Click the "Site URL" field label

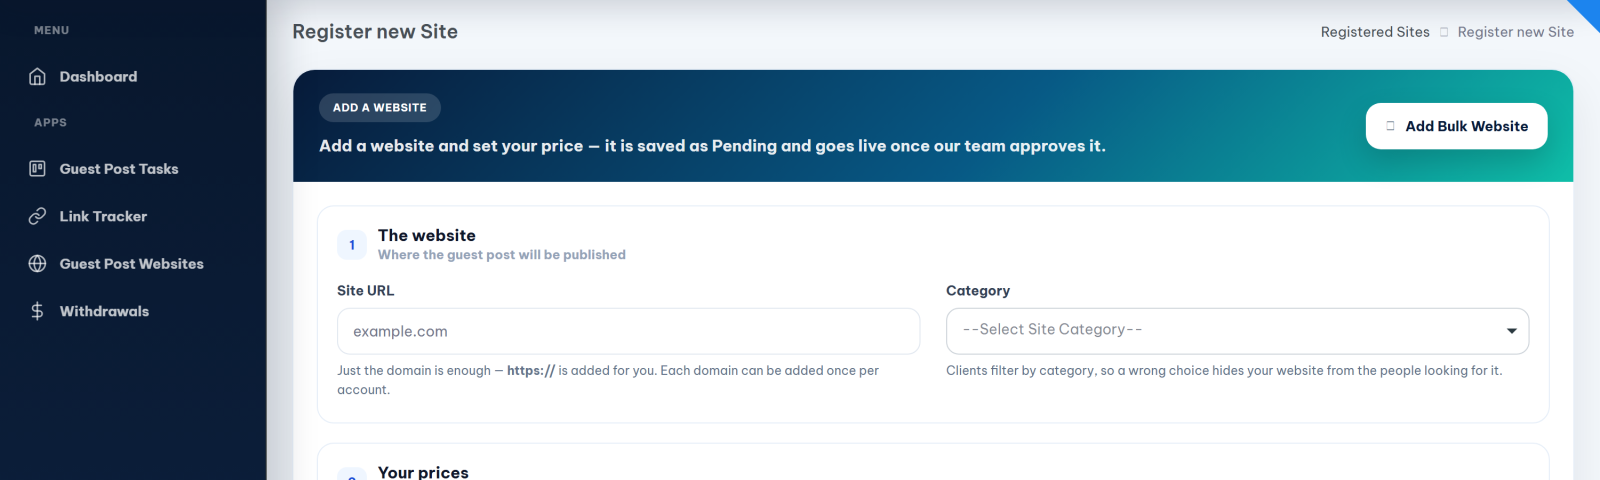[366, 290]
